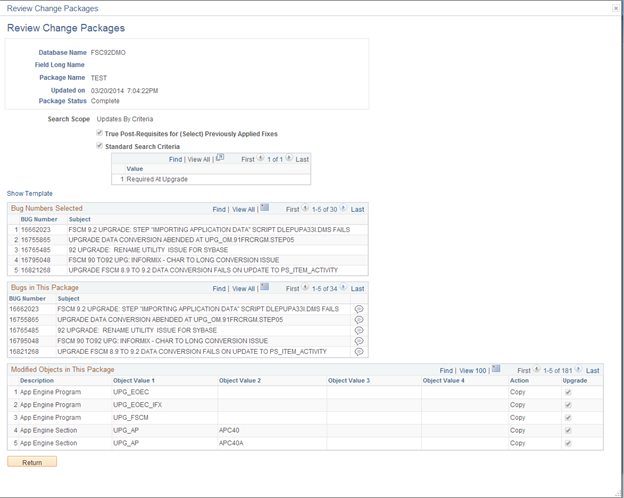Open comment icon for bug 16755865
The height and width of the screenshot is (498, 624).
[x=359, y=320]
